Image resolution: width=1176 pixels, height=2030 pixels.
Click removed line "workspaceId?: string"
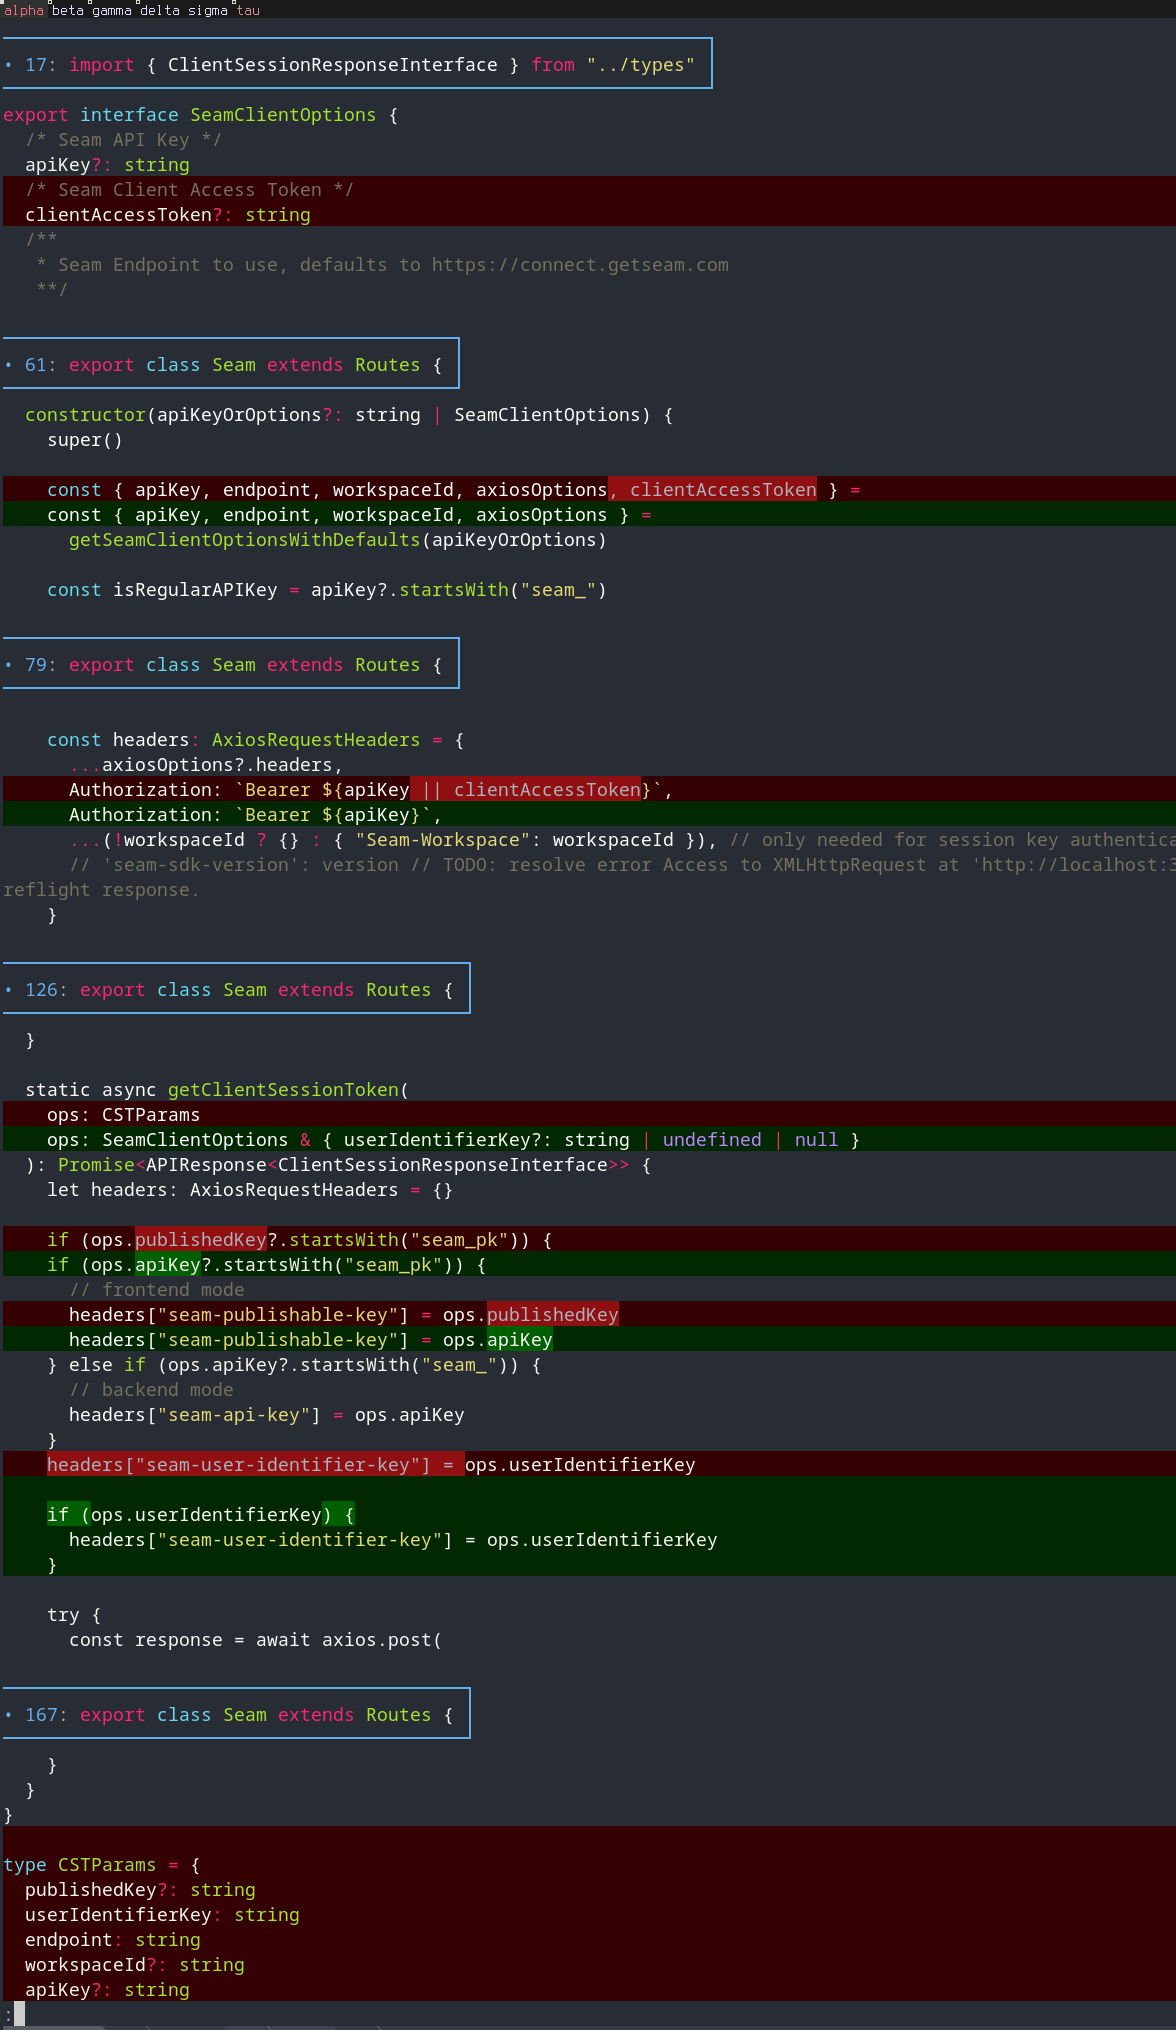[135, 1965]
